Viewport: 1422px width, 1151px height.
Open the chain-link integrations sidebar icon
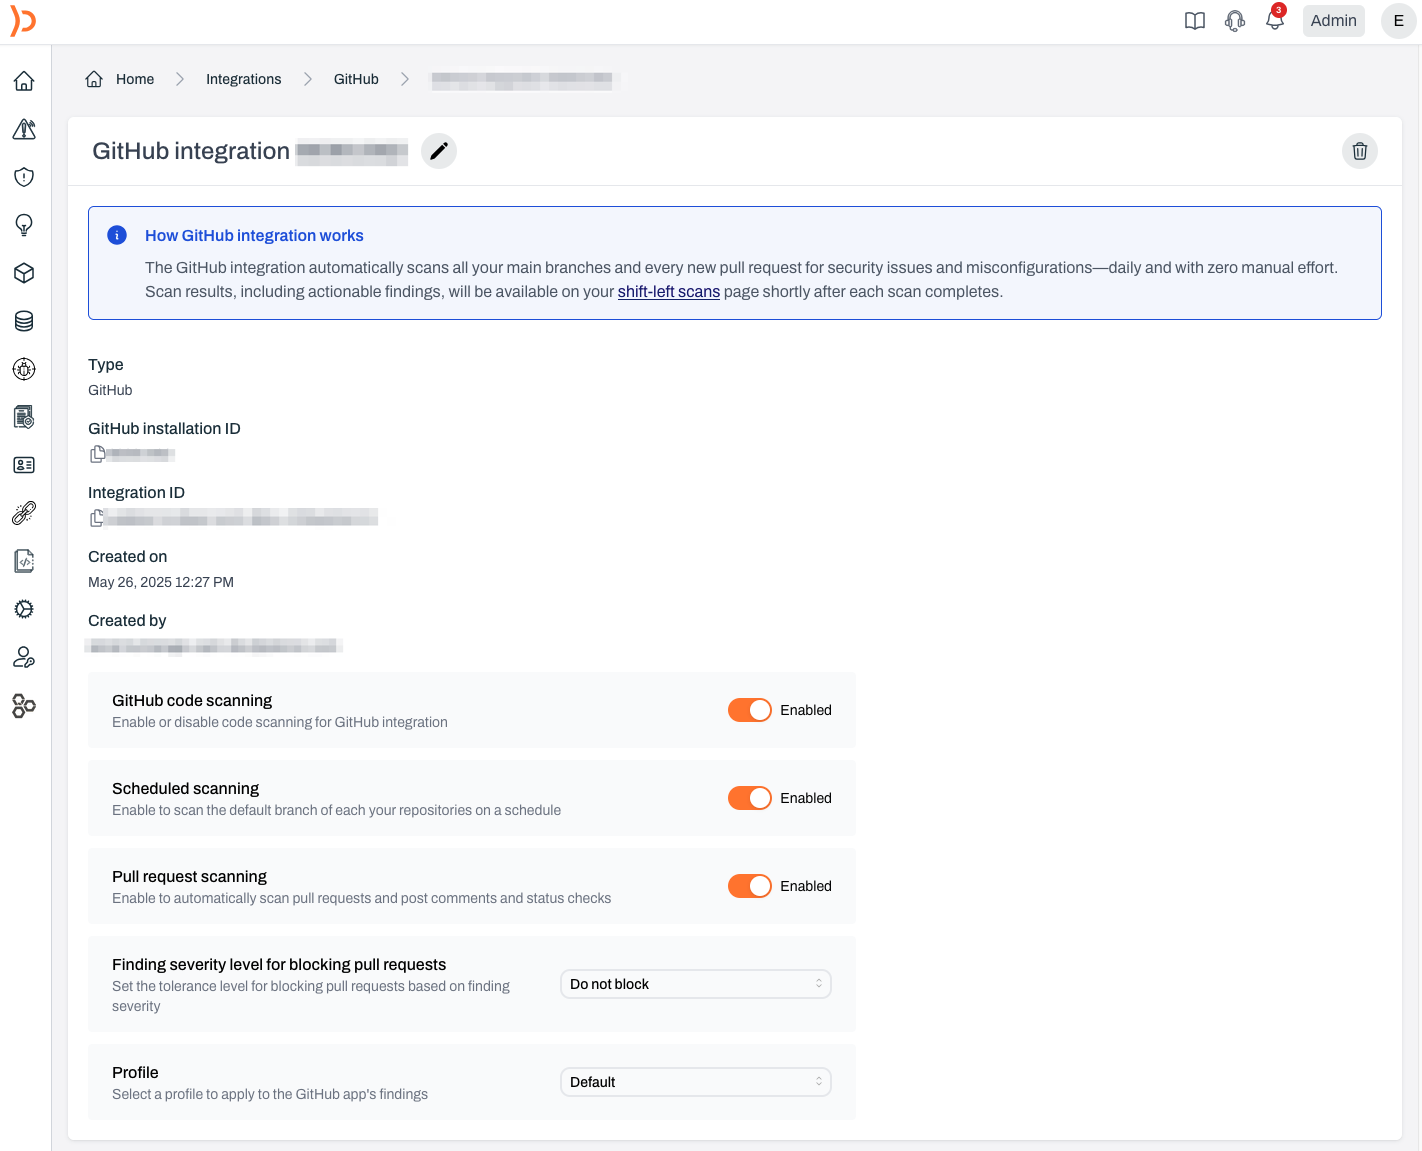[23, 513]
